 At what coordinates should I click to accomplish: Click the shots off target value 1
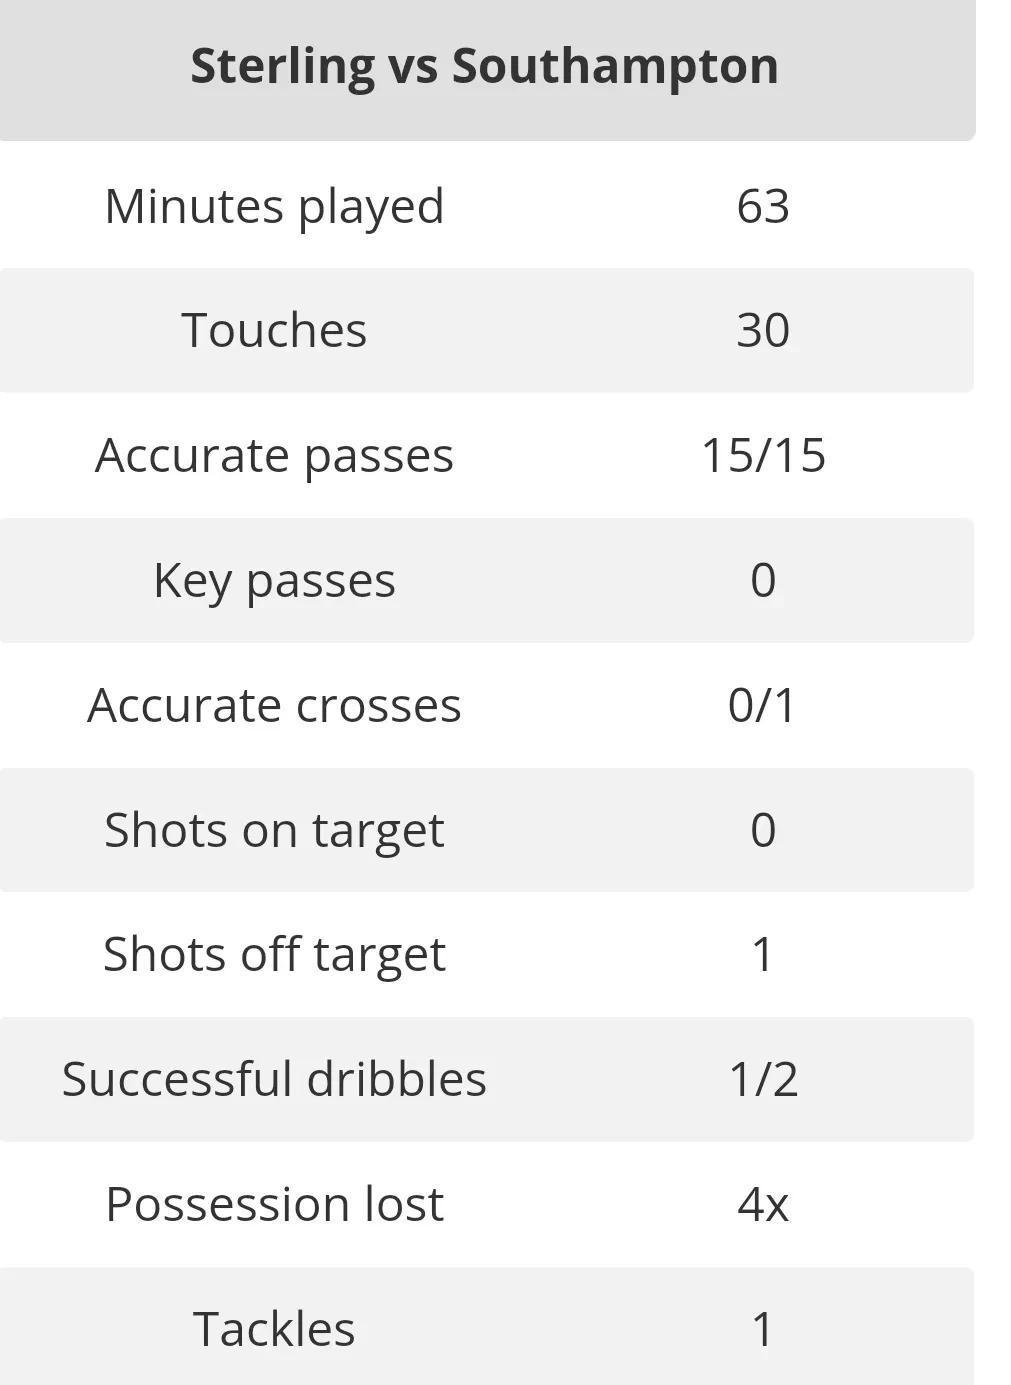(x=763, y=955)
